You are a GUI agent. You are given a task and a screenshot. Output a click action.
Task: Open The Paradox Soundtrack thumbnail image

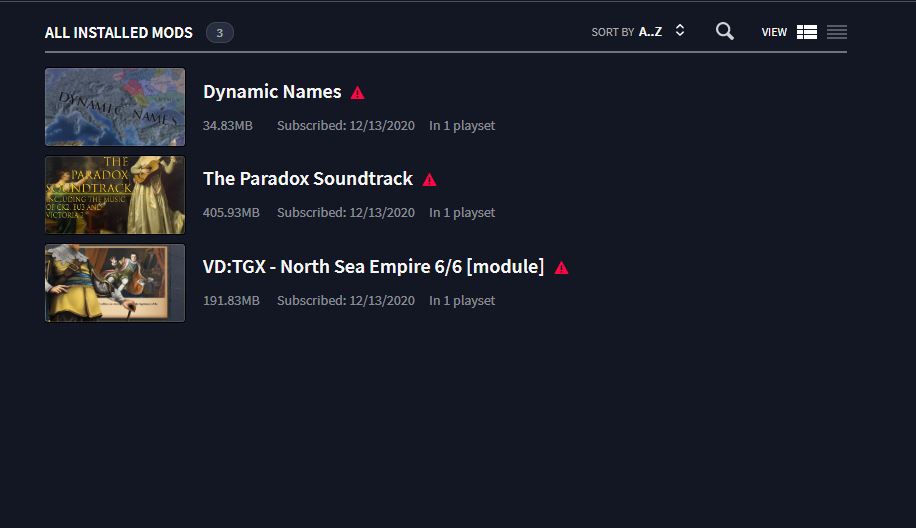115,195
